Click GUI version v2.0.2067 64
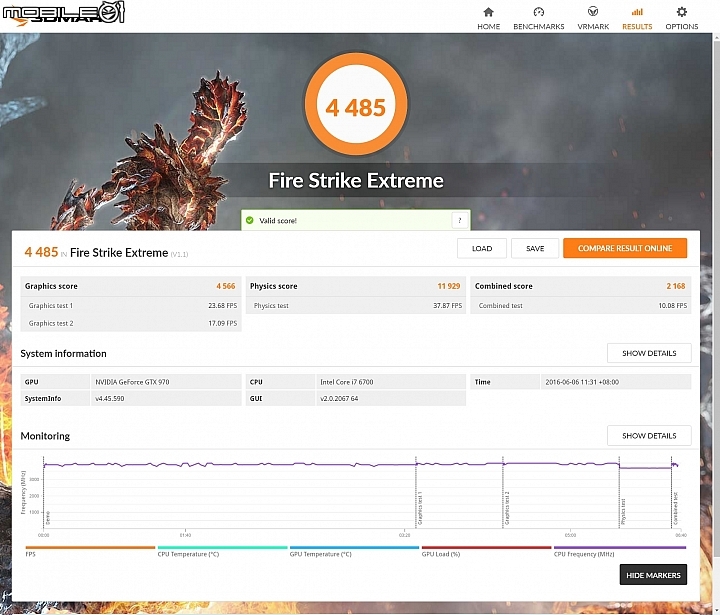The image size is (720, 615). (339, 398)
